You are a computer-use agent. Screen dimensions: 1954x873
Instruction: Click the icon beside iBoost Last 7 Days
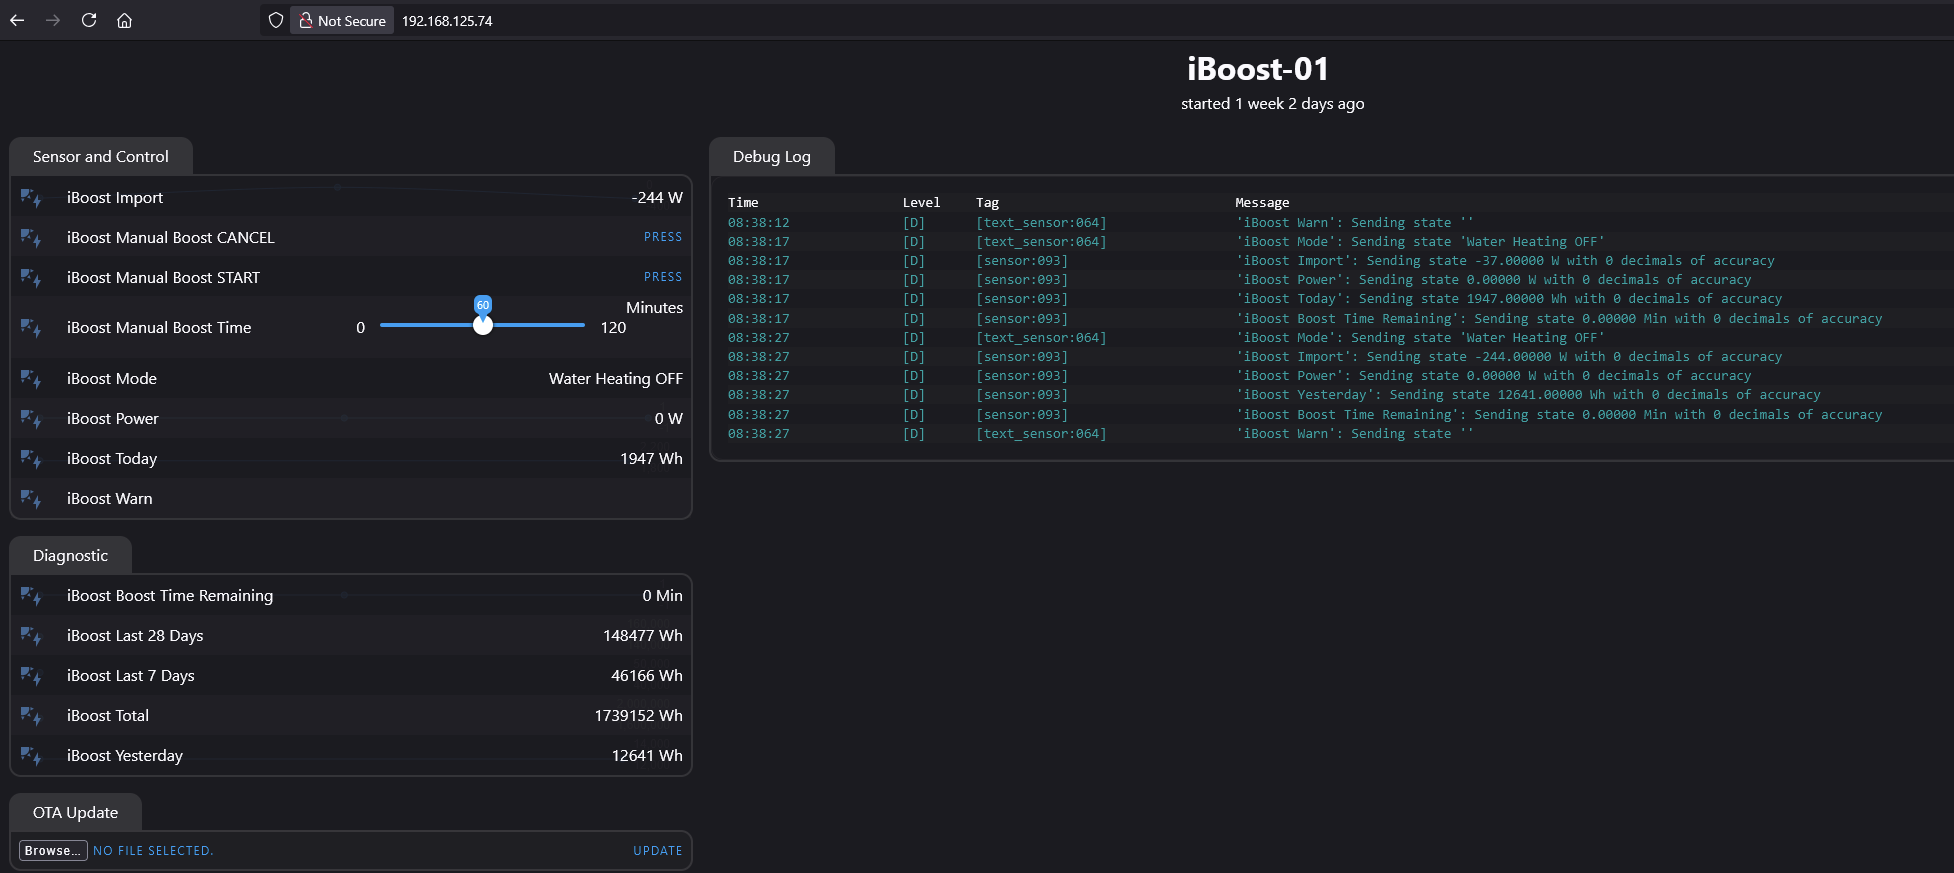click(31, 676)
